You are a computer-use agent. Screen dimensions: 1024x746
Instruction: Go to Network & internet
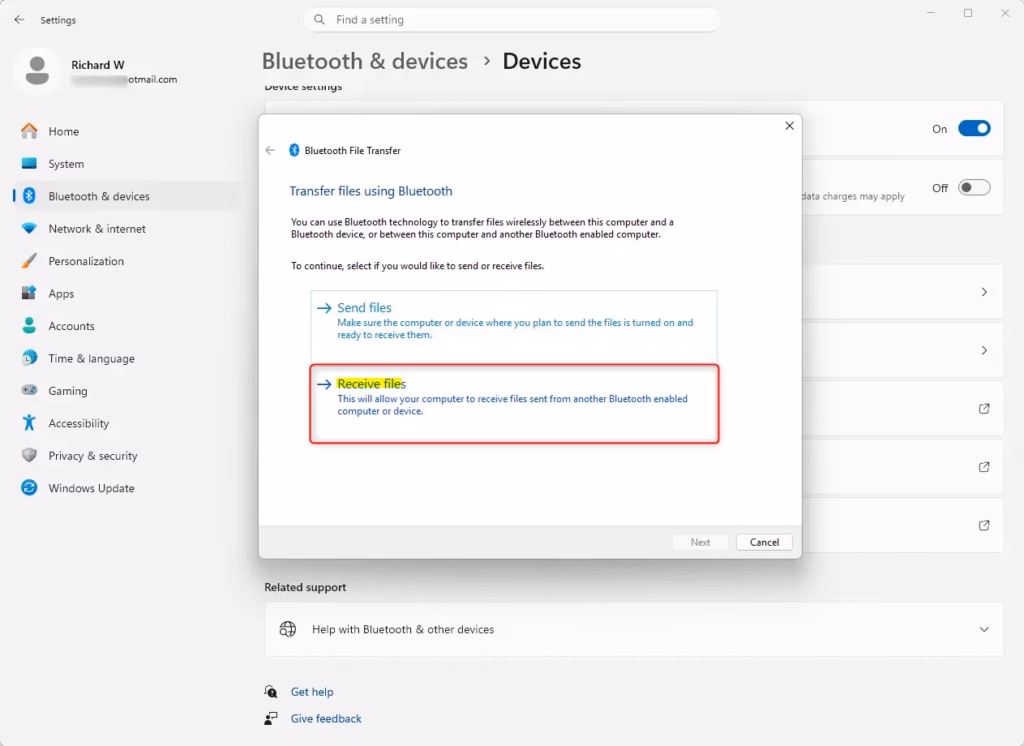[x=97, y=229]
